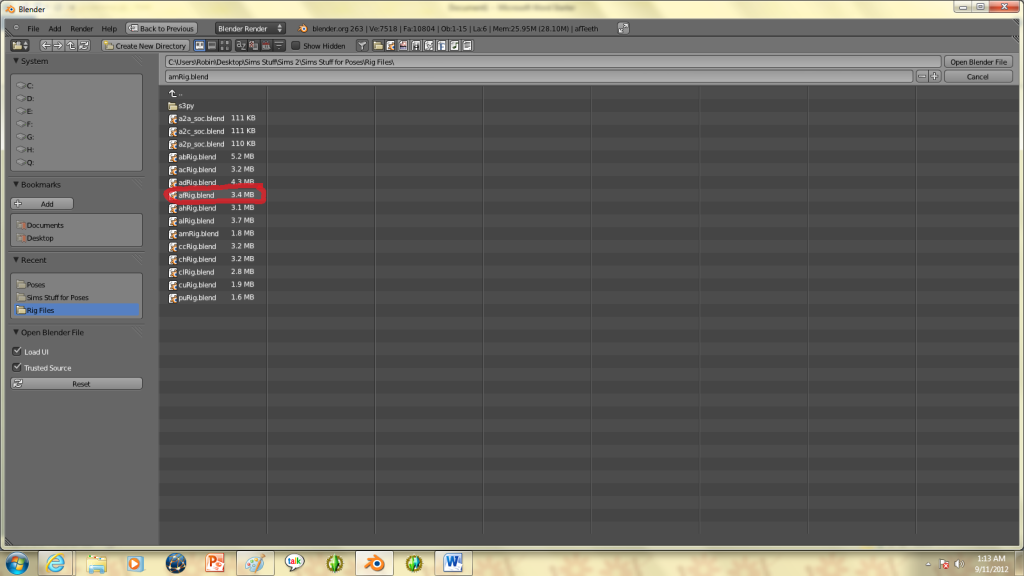This screenshot has width=1024, height=576.
Task: Click the Back to Previous button
Action: pyautogui.click(x=161, y=29)
